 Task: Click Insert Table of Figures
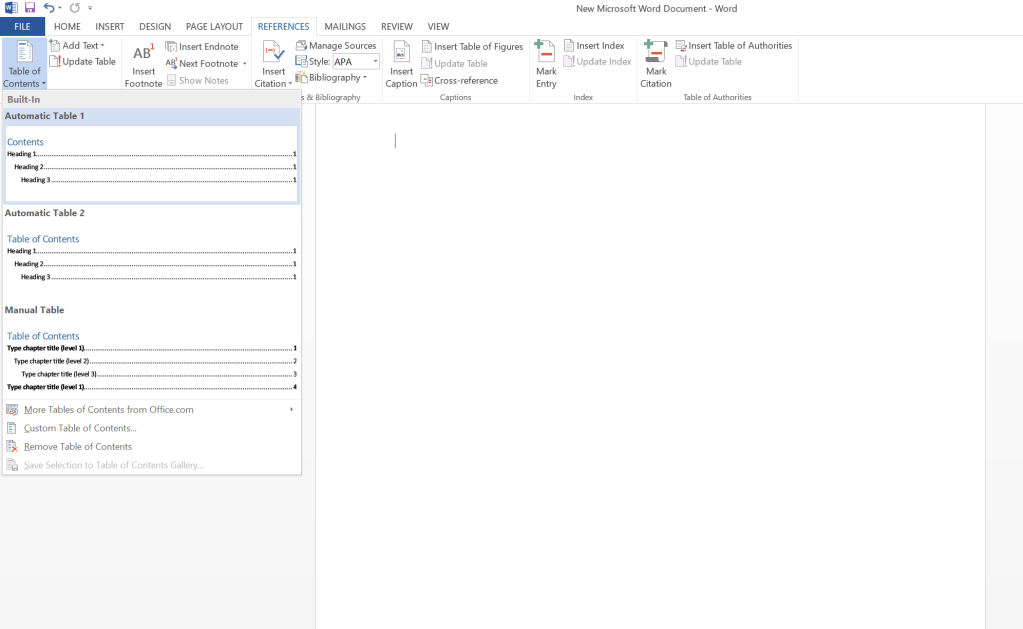[x=472, y=46]
